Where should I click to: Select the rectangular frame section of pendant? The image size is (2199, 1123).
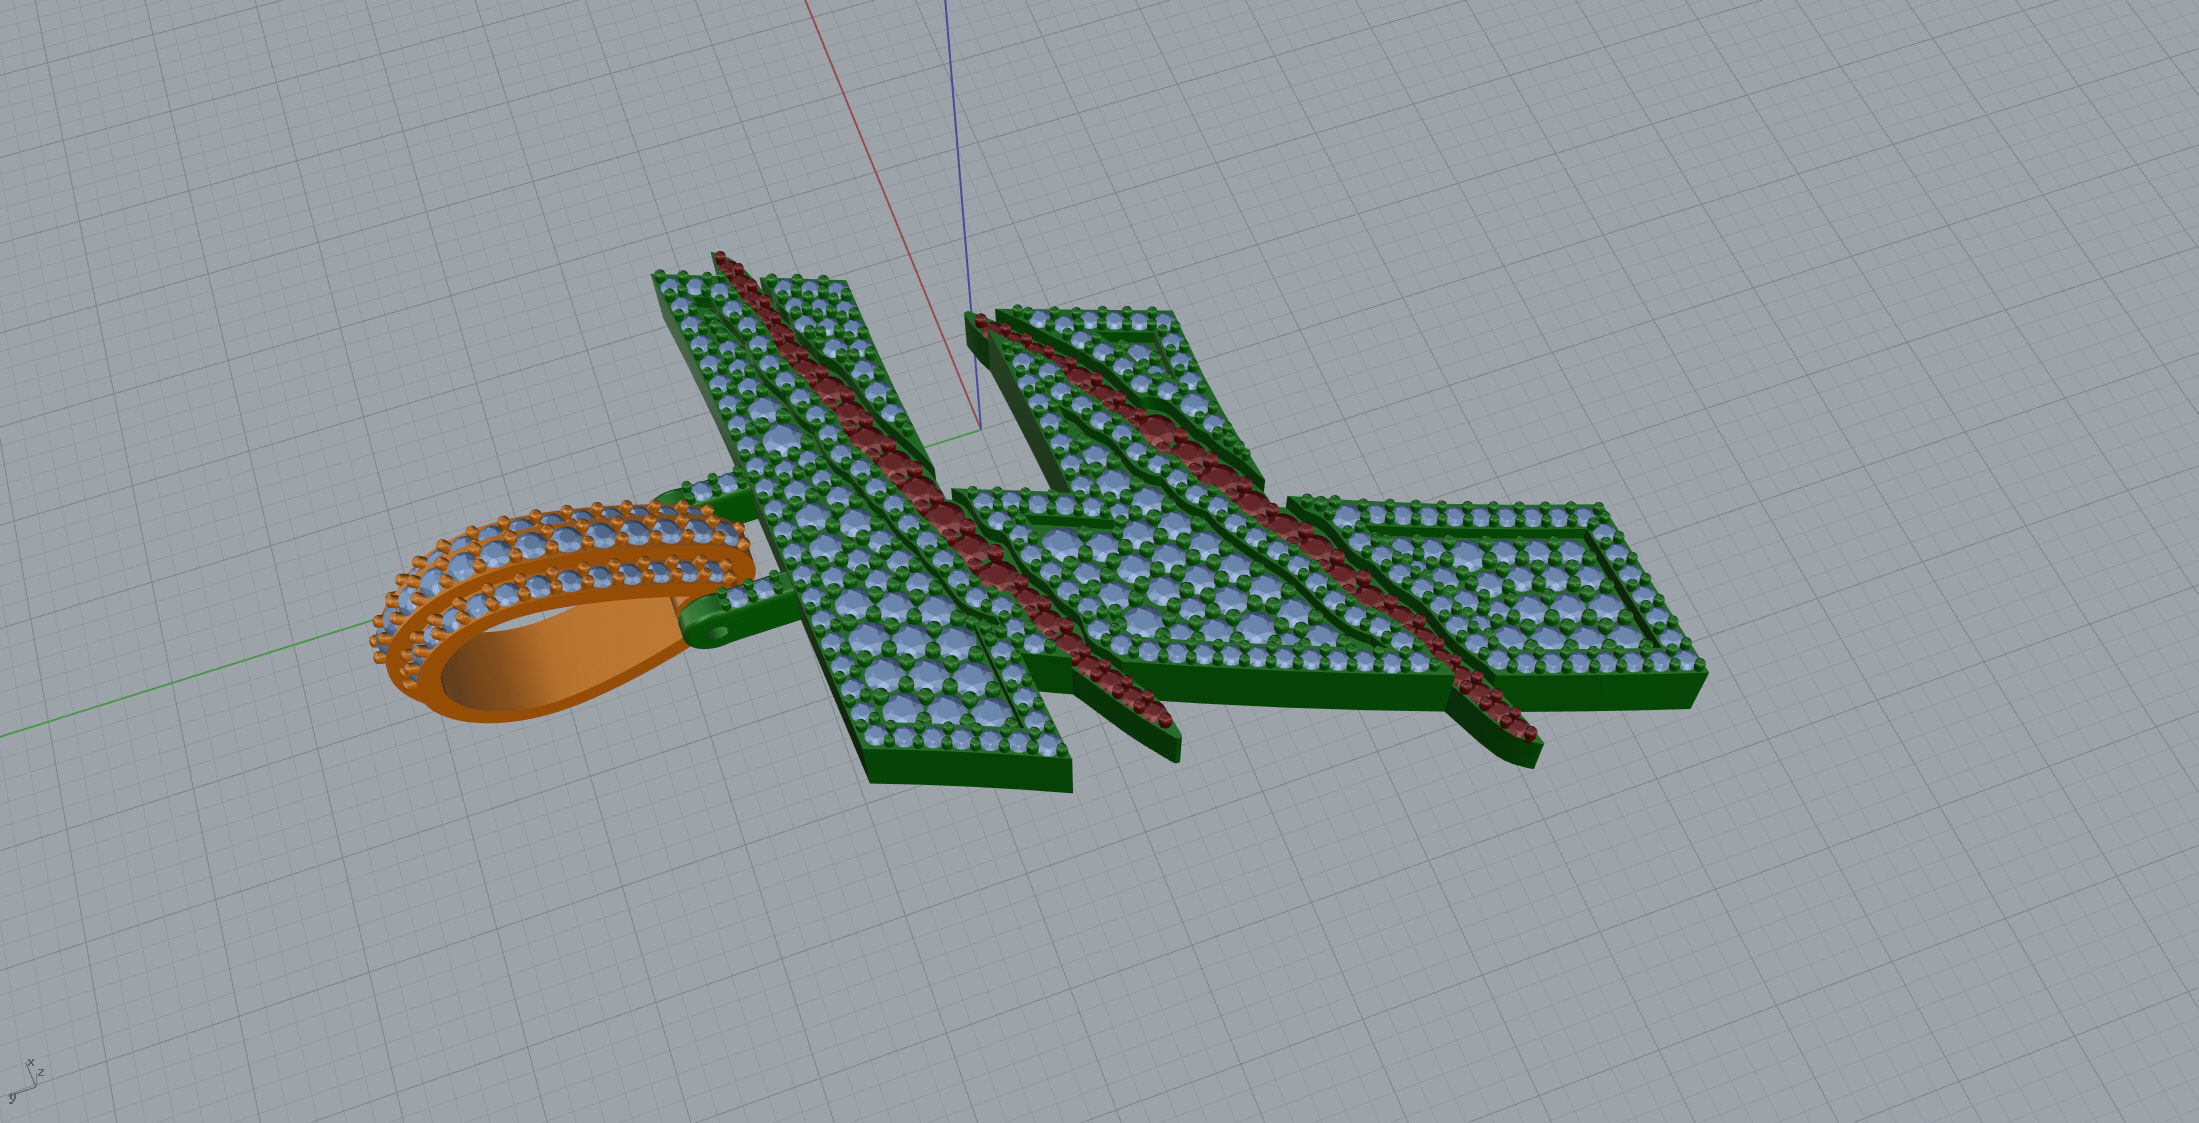[x=1500, y=590]
